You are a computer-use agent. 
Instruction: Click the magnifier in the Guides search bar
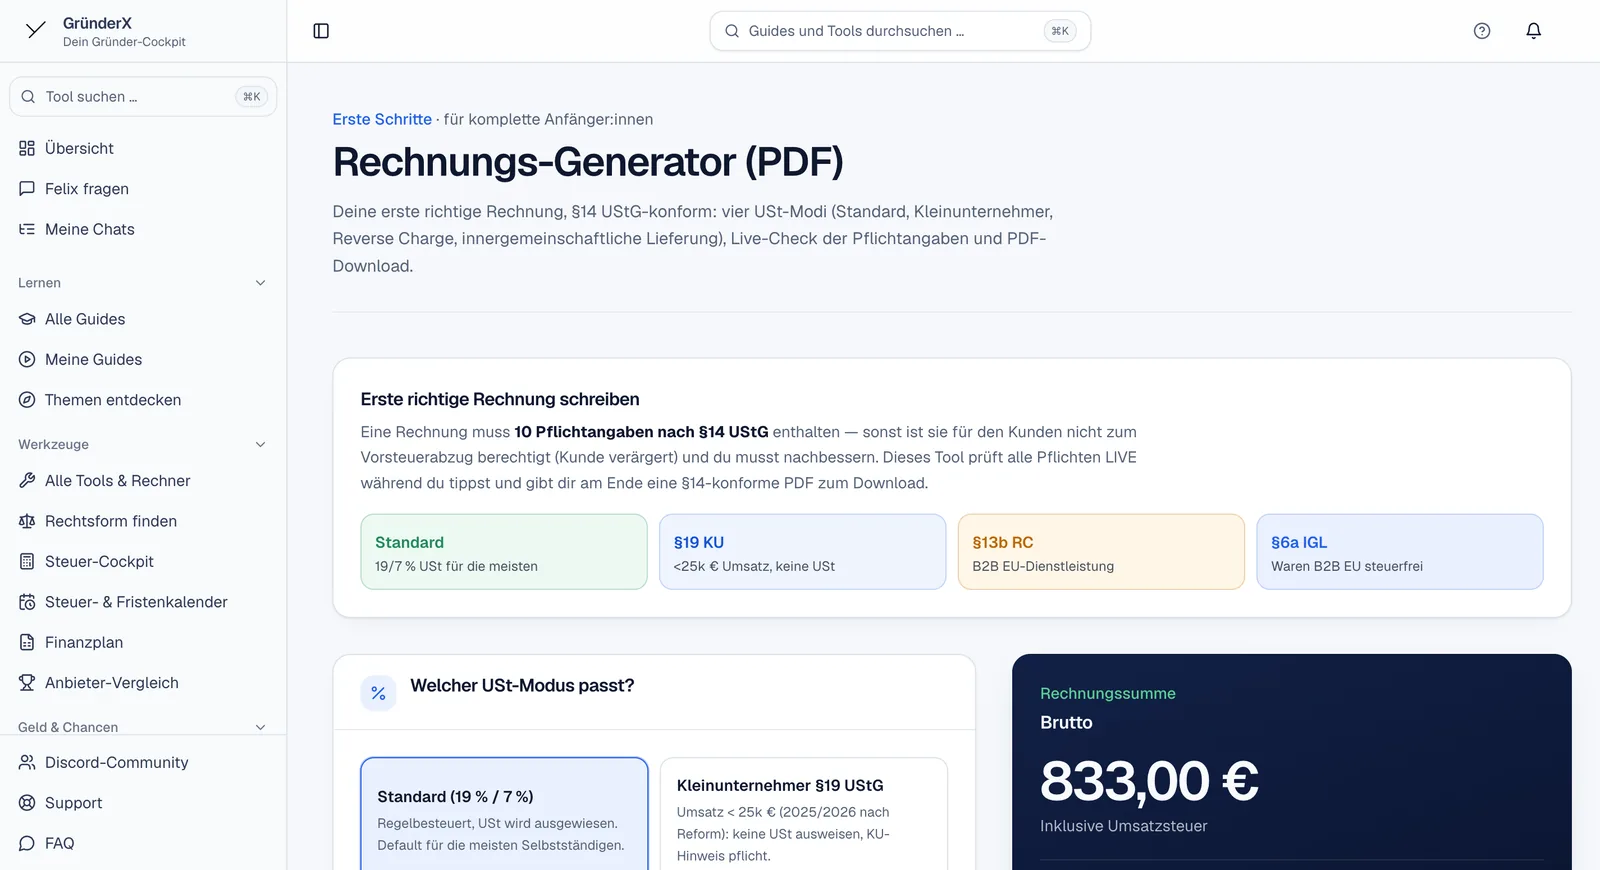(x=732, y=31)
